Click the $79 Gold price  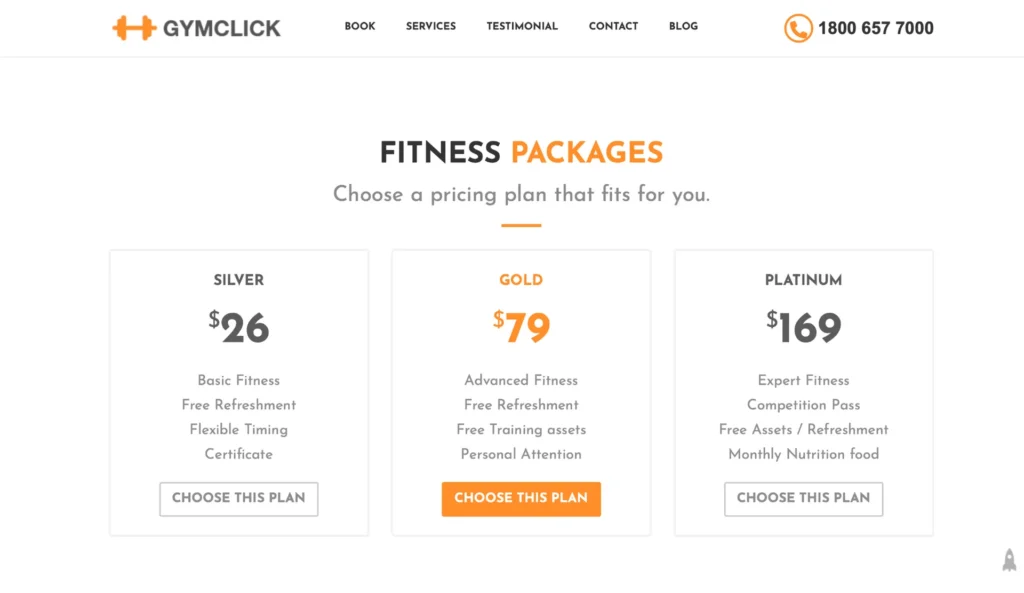[521, 327]
